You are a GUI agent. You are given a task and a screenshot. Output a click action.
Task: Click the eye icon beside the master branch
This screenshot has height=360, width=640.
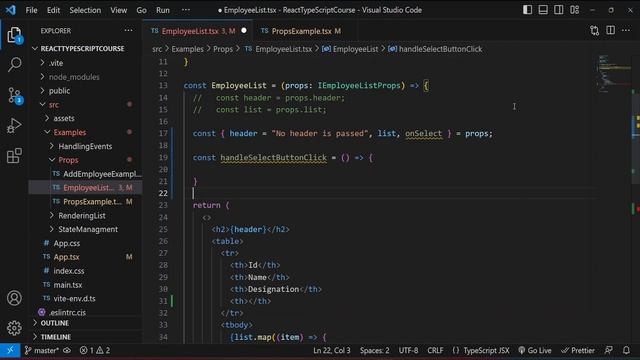coord(67,351)
